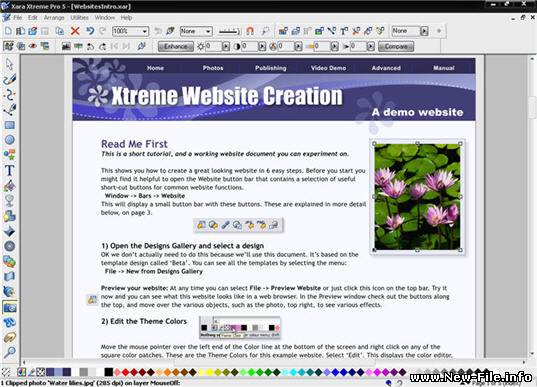Pick the bright red color swatch
Viewport: 537px width, 387px height.
125,372
